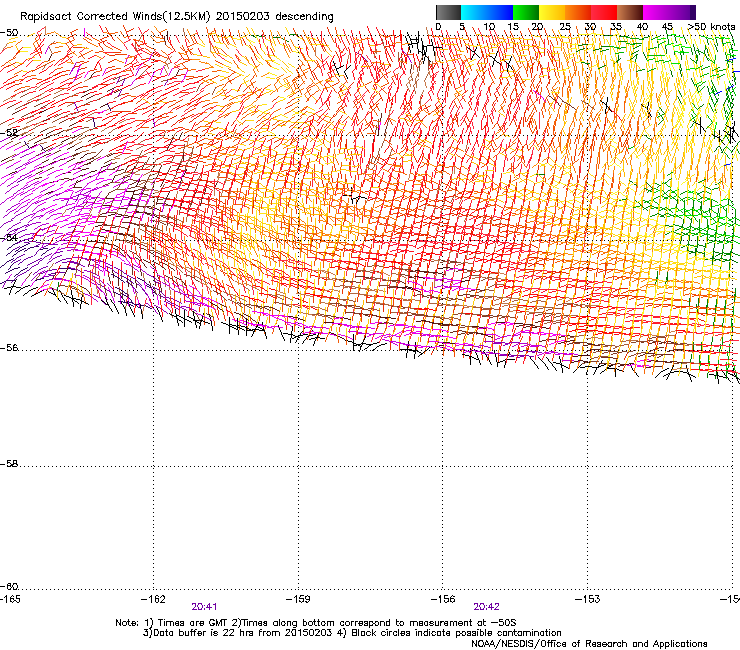This screenshot has width=740, height=650.
Task: Click the -159 longitude axis label
Action: click(x=298, y=599)
